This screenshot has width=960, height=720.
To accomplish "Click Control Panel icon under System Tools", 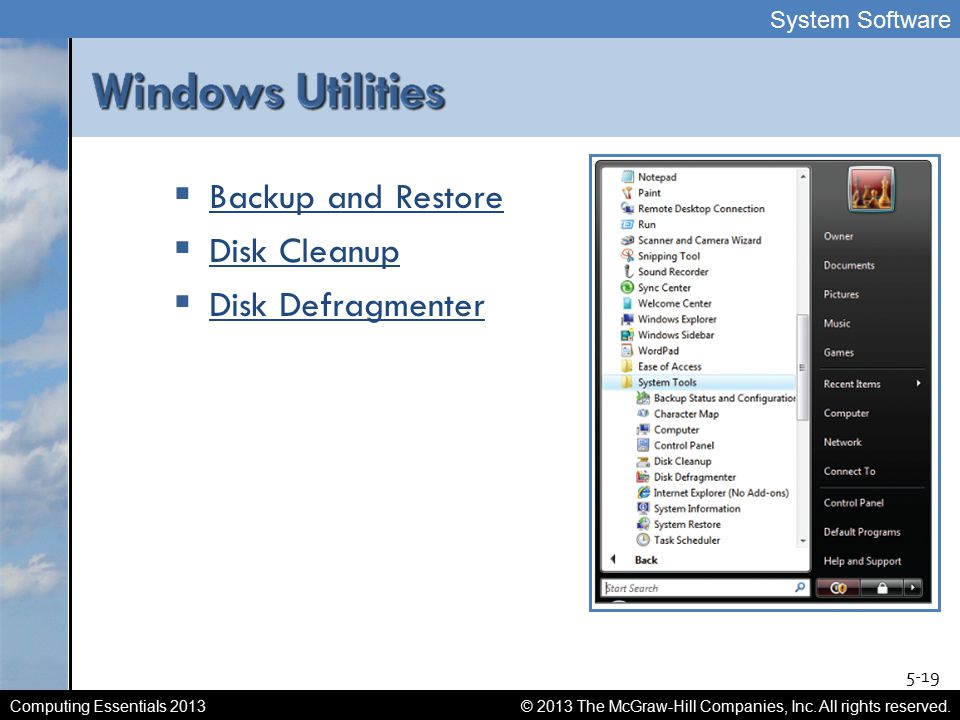I will pyautogui.click(x=643, y=445).
